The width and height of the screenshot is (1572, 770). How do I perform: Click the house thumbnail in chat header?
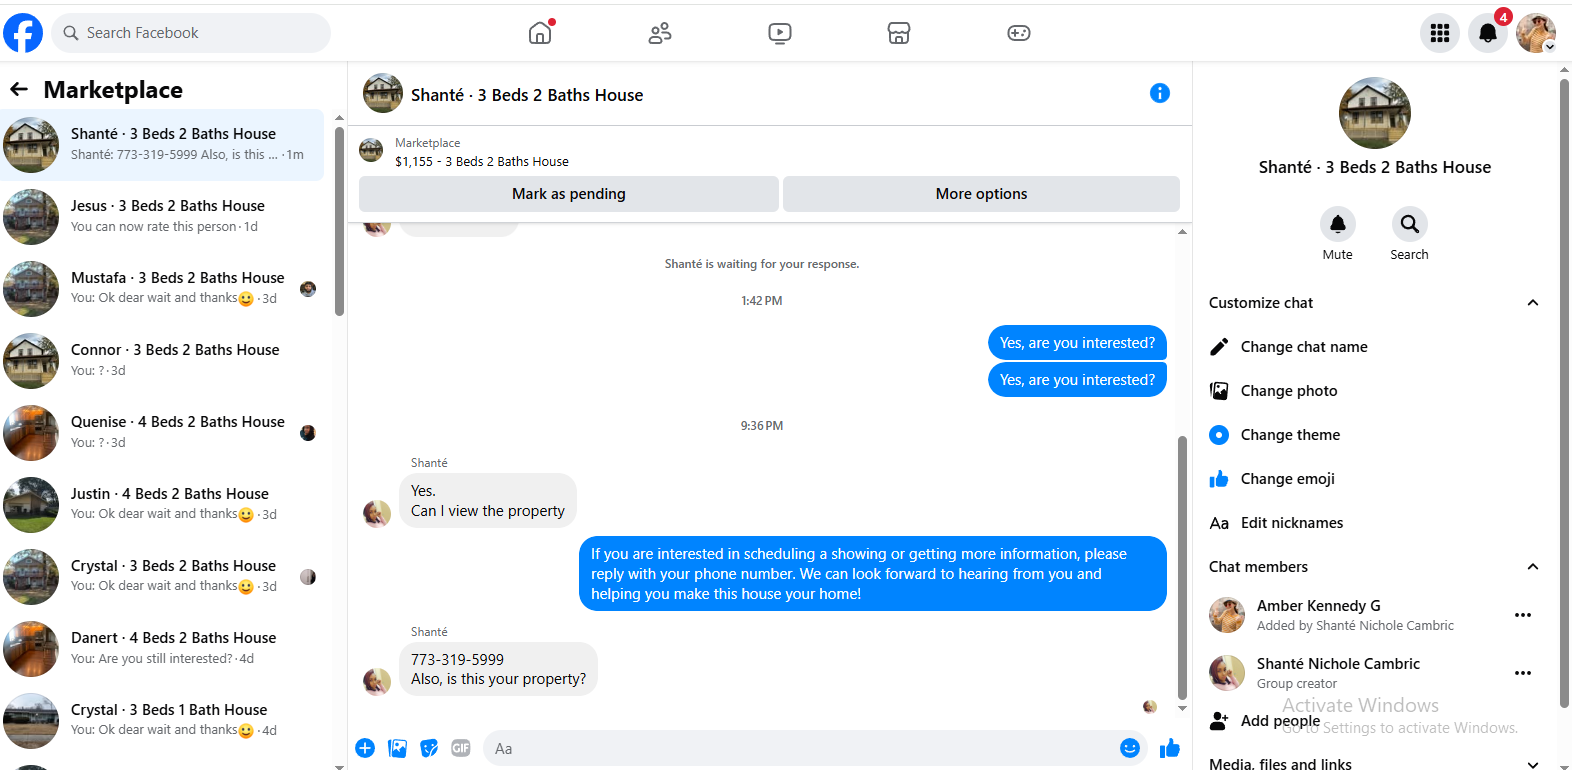coord(382,93)
